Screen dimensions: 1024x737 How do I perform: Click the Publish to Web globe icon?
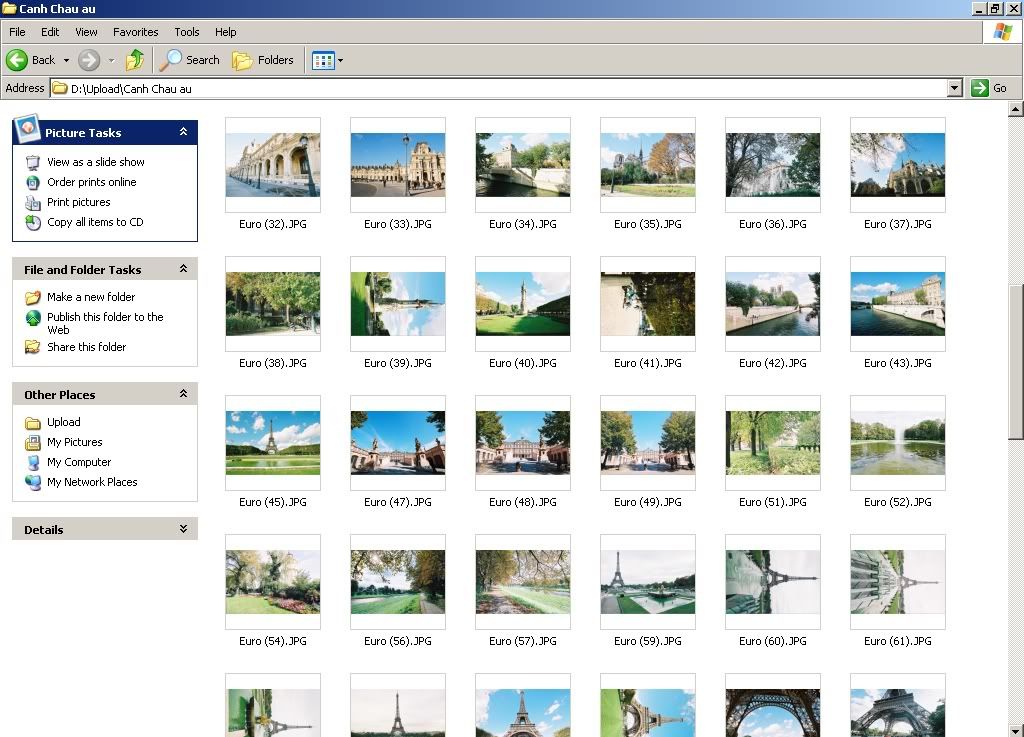[x=33, y=318]
